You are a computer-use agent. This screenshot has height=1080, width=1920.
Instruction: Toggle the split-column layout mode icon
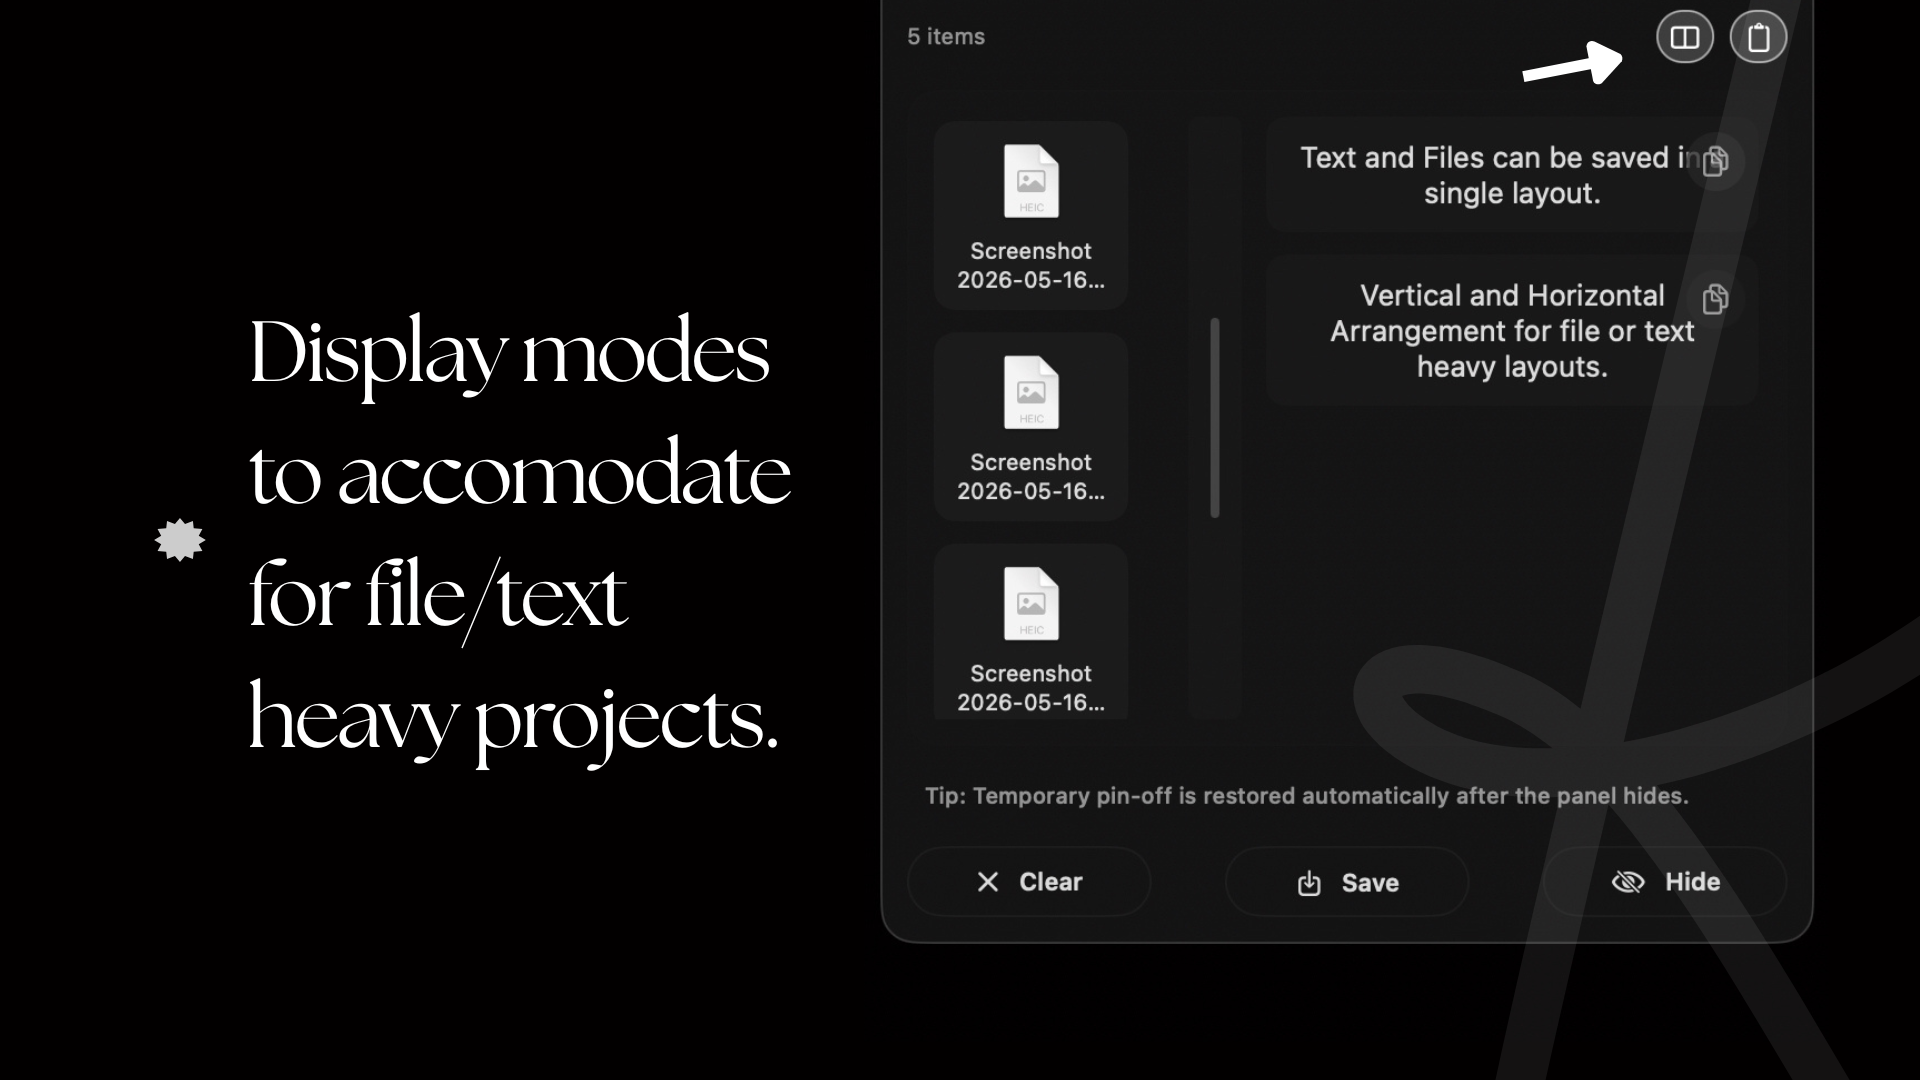tap(1685, 37)
